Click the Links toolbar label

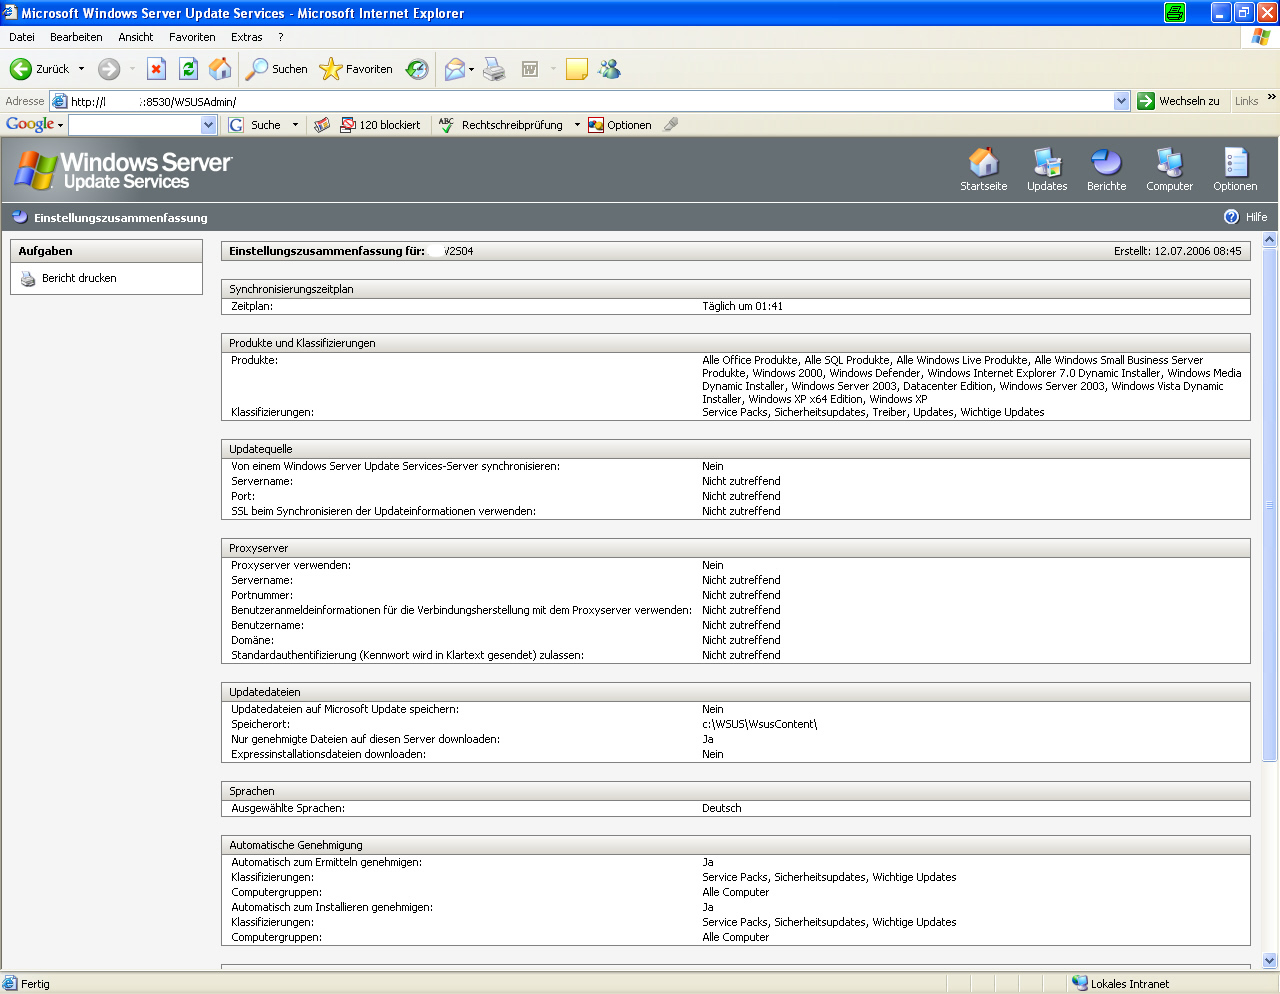coord(1246,101)
